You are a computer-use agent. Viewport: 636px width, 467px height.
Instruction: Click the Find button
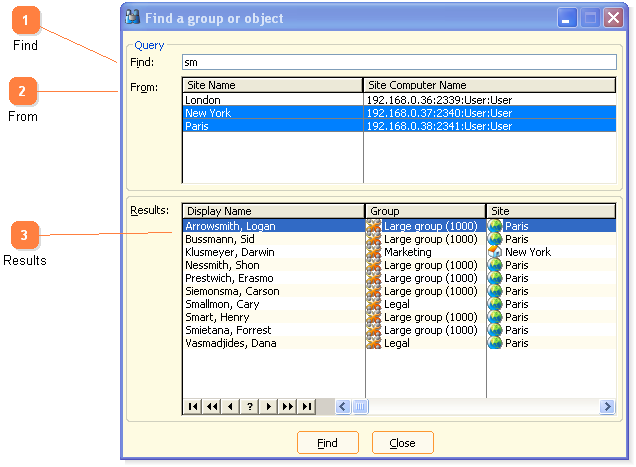pos(328,443)
